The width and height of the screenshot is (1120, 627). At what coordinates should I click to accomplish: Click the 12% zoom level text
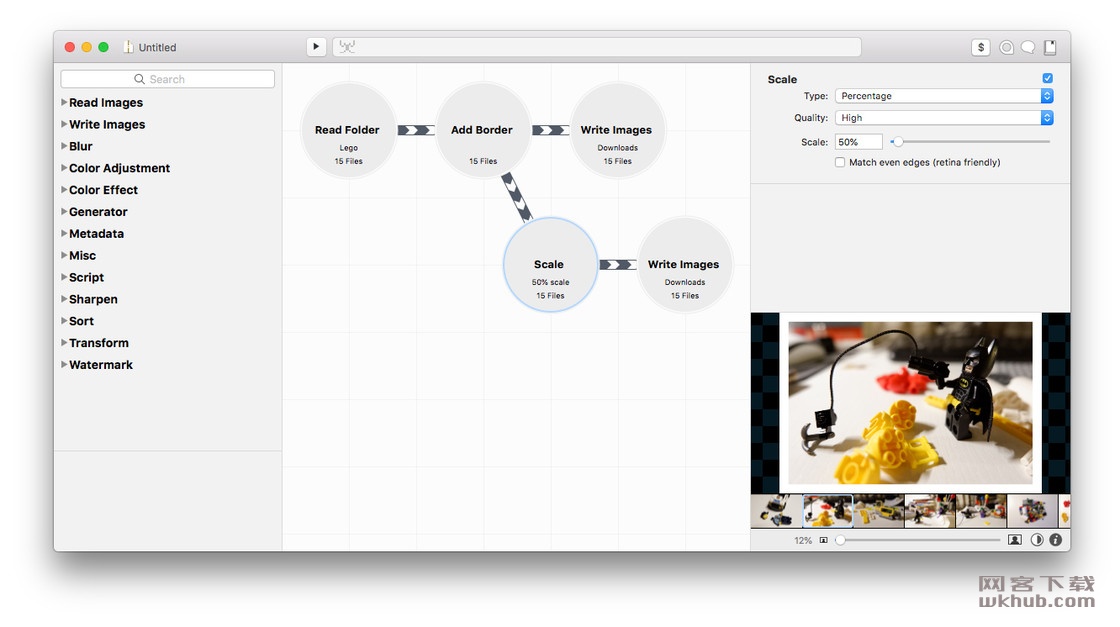point(803,541)
